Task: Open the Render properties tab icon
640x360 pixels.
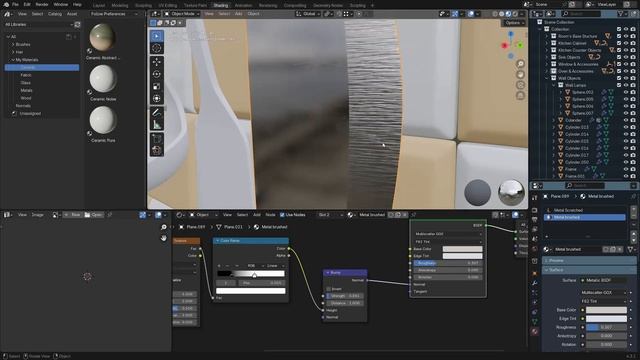Action: (534, 210)
